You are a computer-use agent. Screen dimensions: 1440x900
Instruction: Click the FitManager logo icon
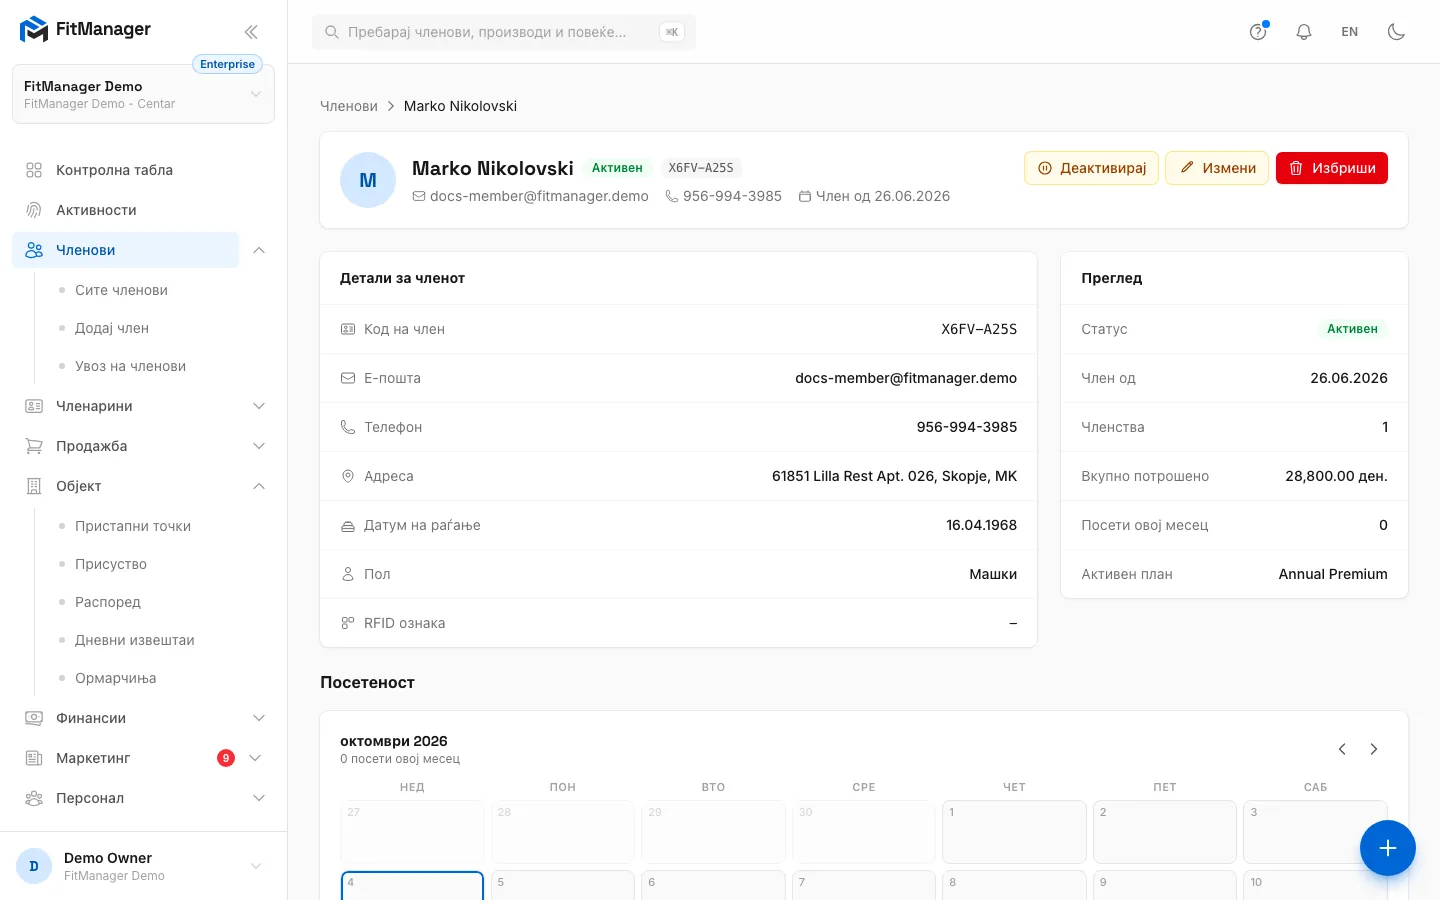pos(34,30)
